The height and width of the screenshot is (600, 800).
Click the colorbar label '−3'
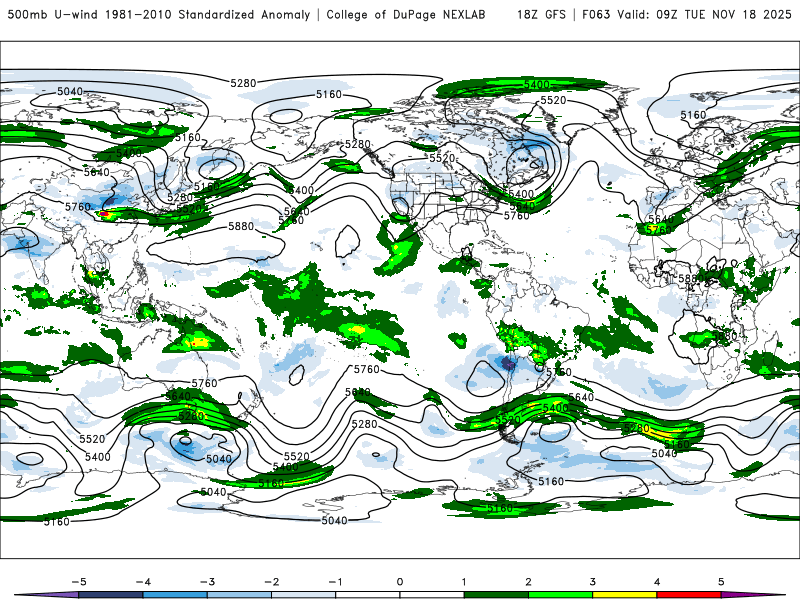pos(207,582)
